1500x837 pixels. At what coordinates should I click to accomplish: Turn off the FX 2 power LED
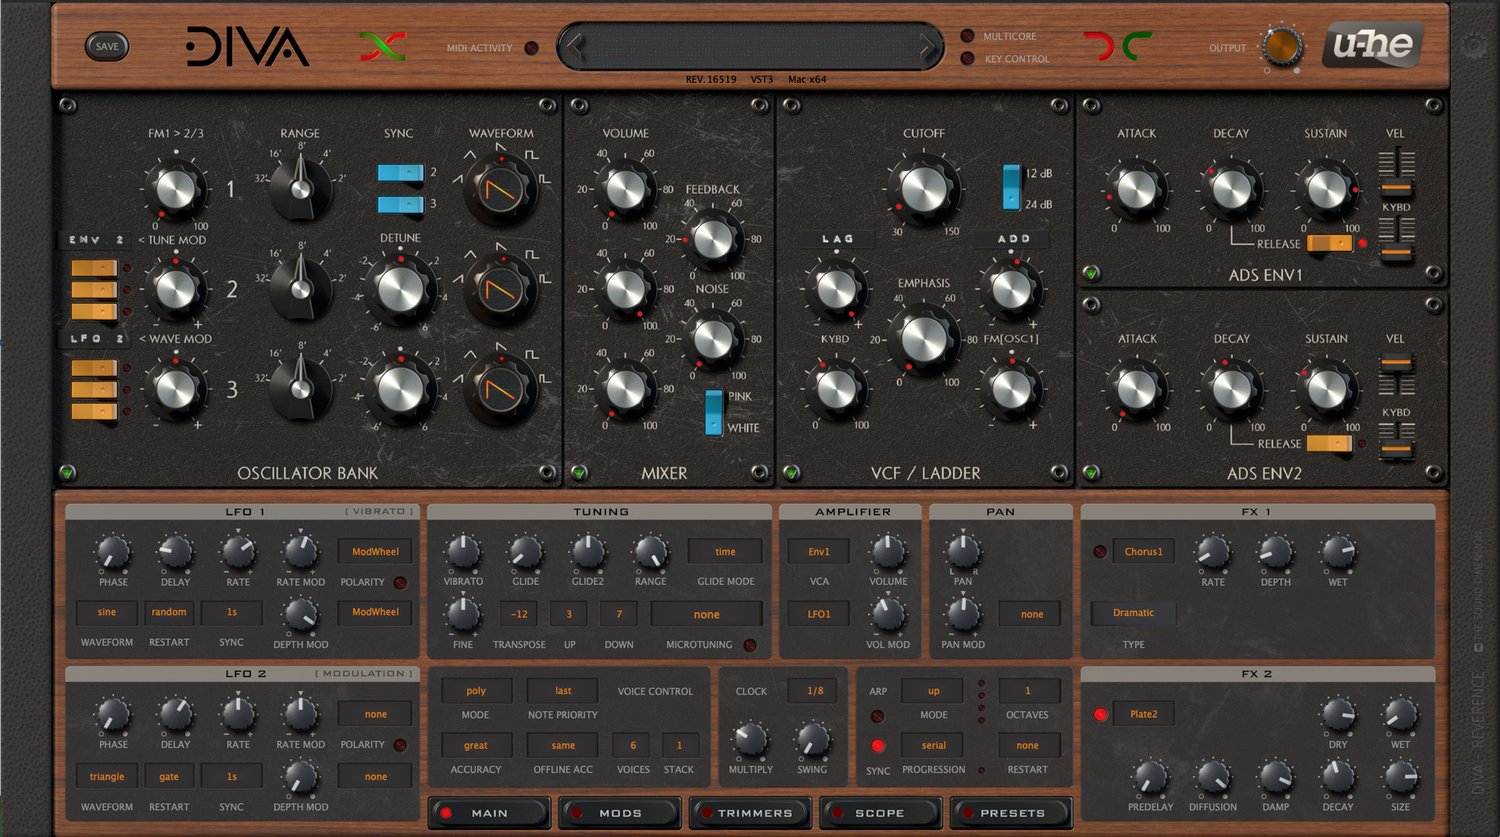tap(1100, 714)
